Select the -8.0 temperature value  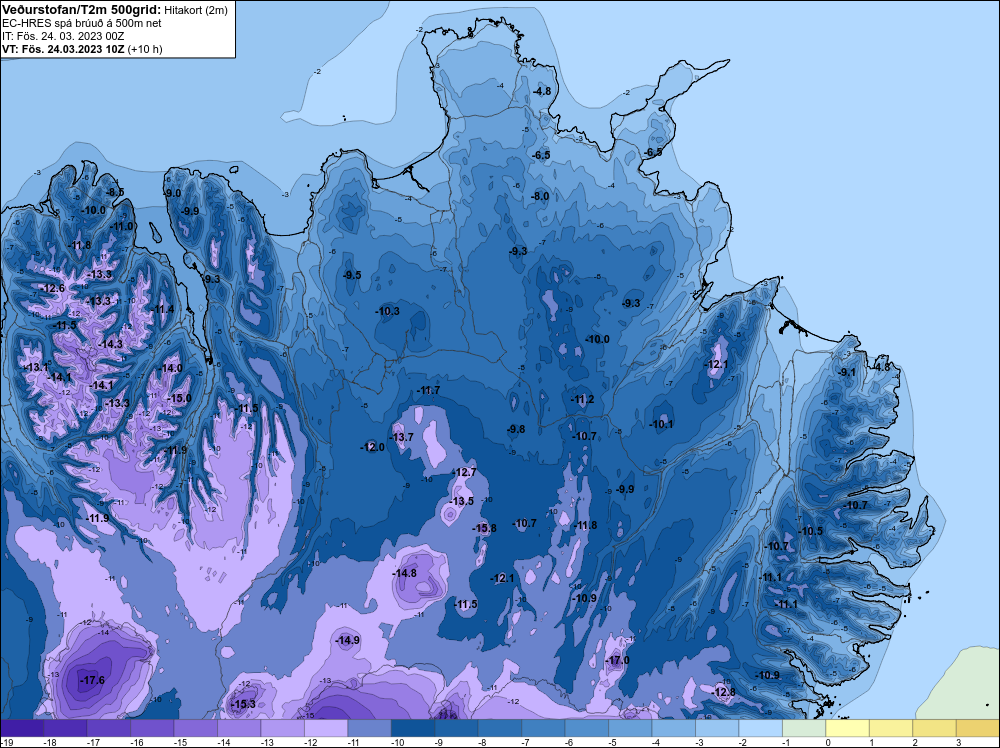(540, 196)
